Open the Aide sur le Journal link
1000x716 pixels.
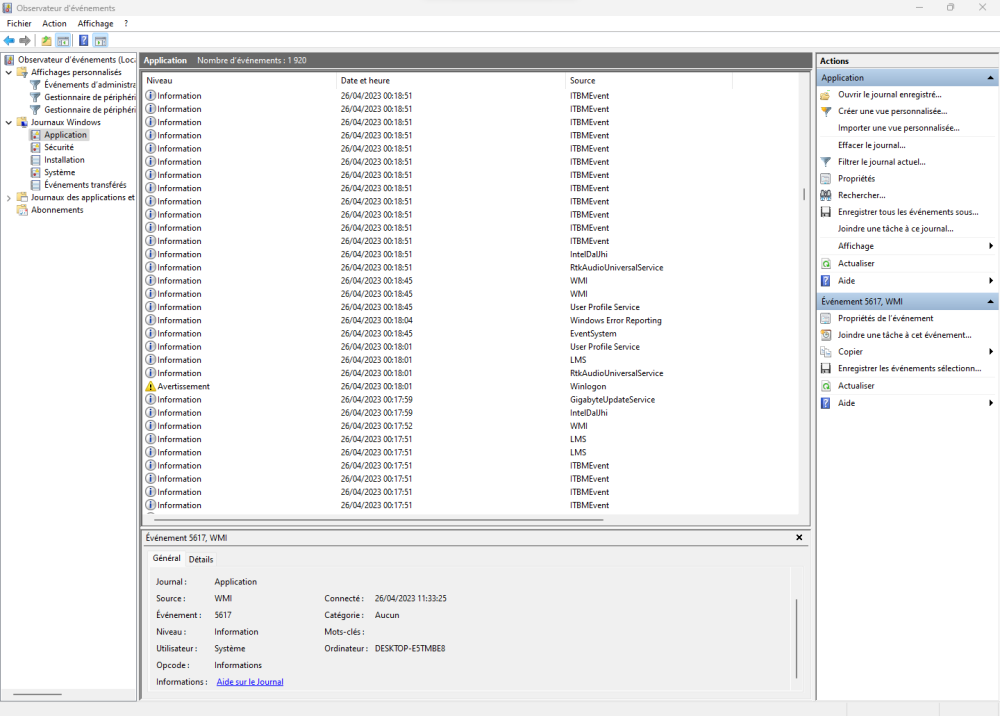pyautogui.click(x=250, y=682)
